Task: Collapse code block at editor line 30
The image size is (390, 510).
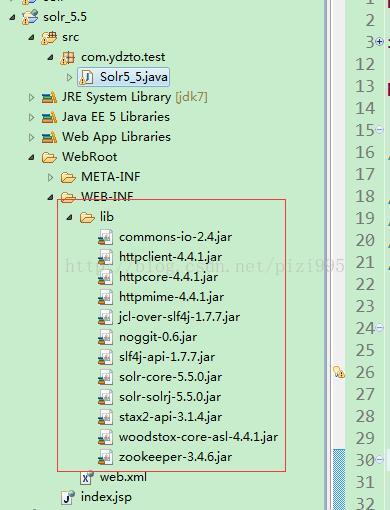Action: click(379, 460)
